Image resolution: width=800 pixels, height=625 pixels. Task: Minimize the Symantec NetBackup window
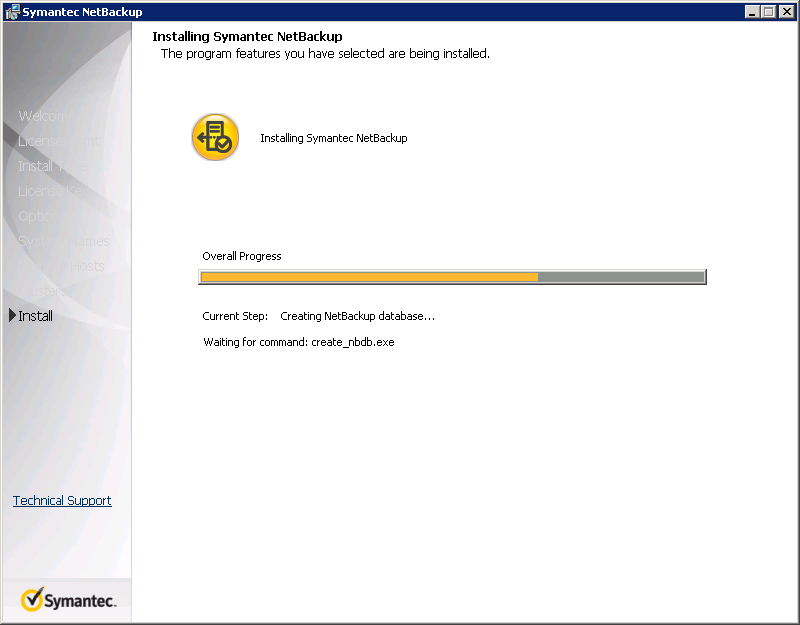(x=752, y=12)
